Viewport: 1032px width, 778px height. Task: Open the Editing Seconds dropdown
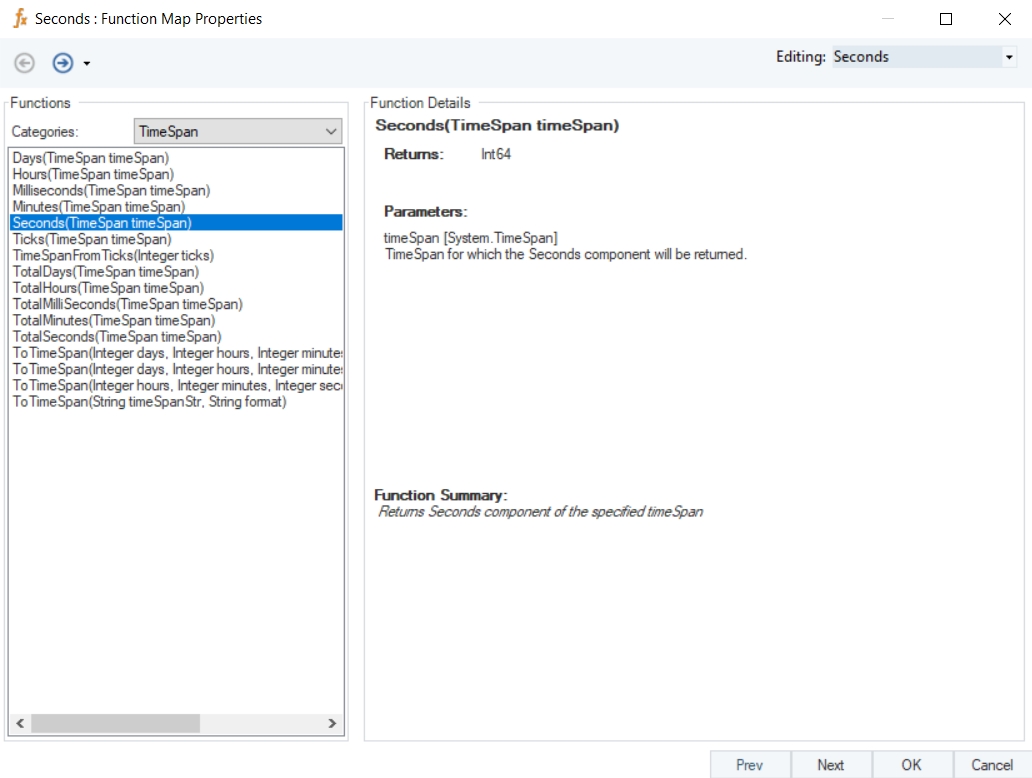point(1008,58)
